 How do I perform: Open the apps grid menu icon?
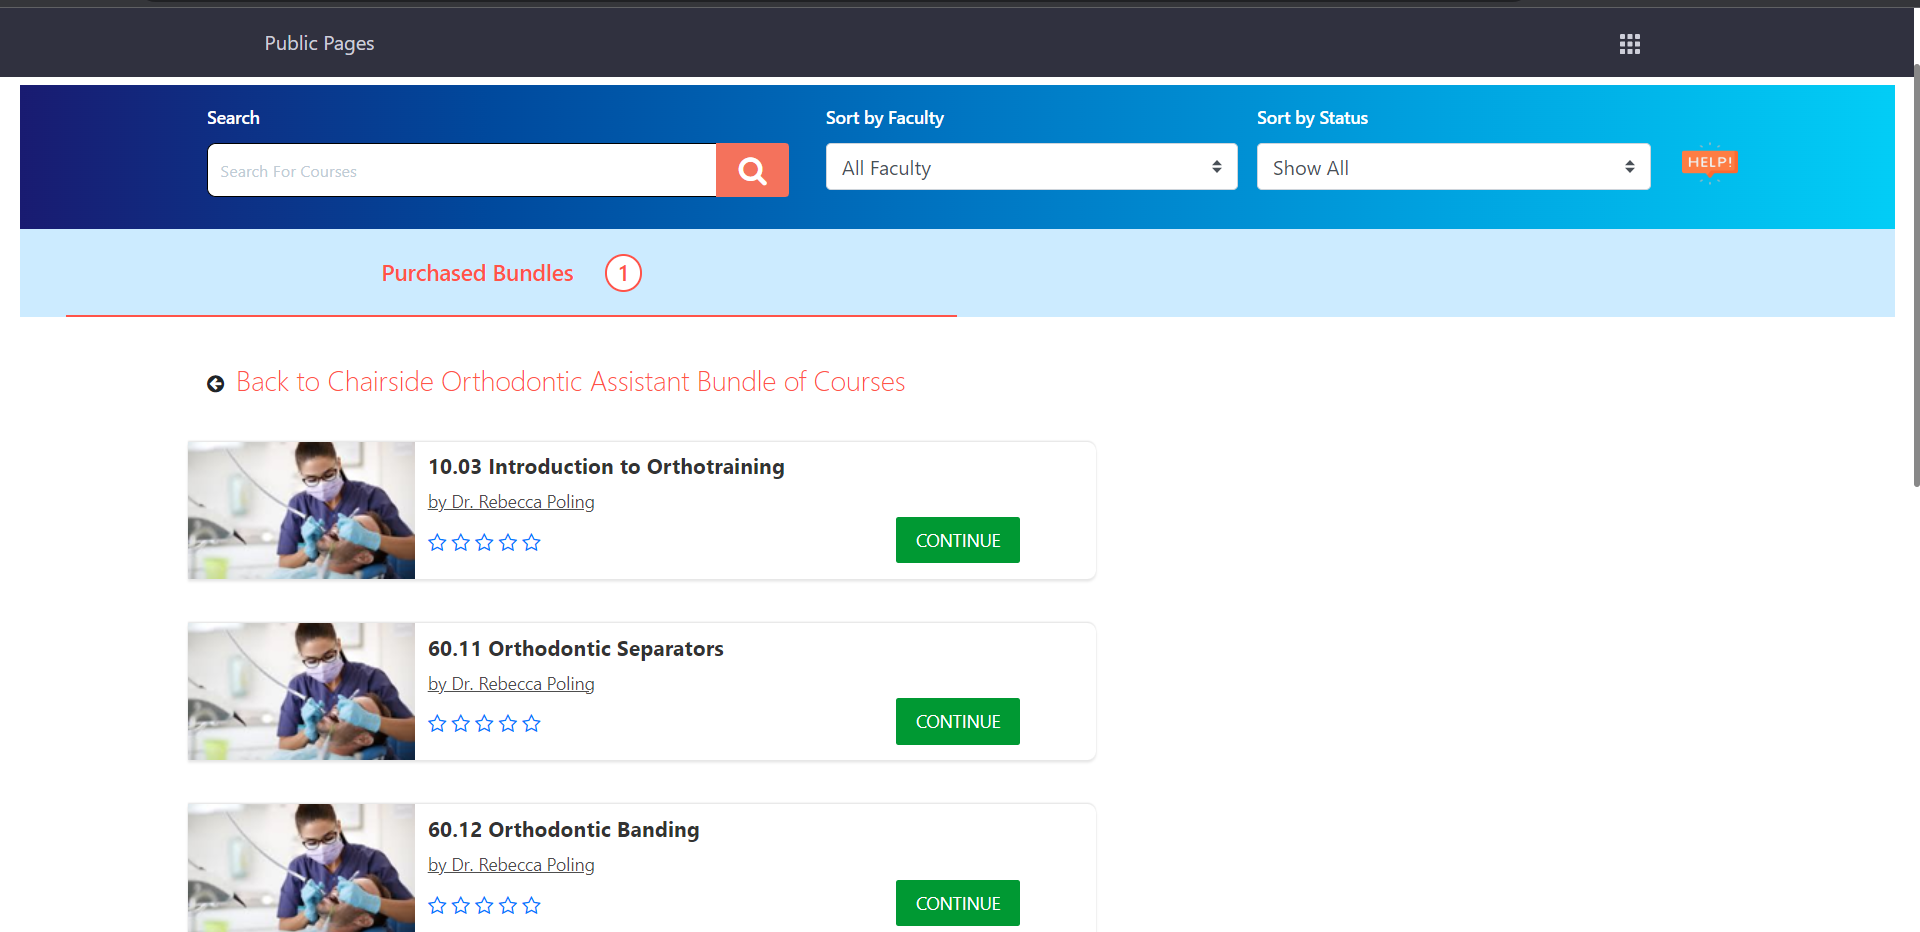(x=1629, y=44)
